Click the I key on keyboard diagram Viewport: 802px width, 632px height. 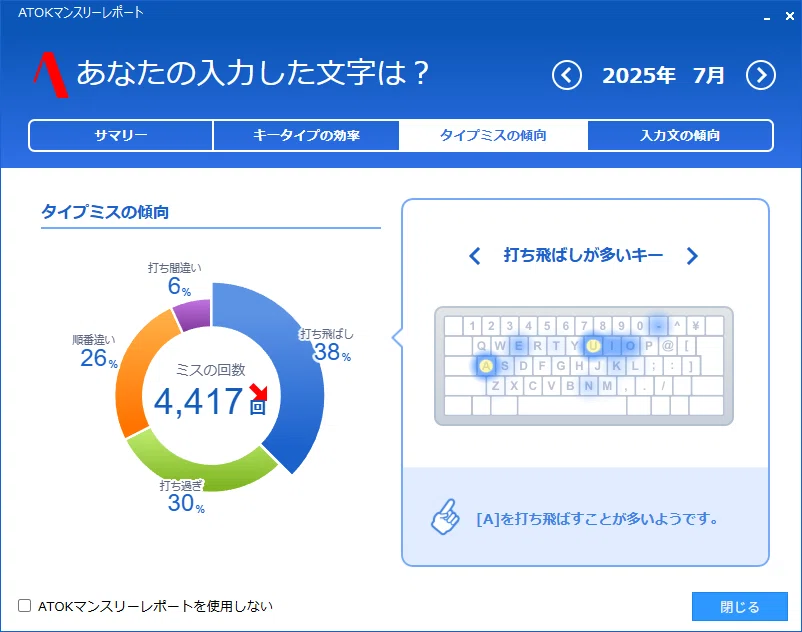(x=612, y=346)
